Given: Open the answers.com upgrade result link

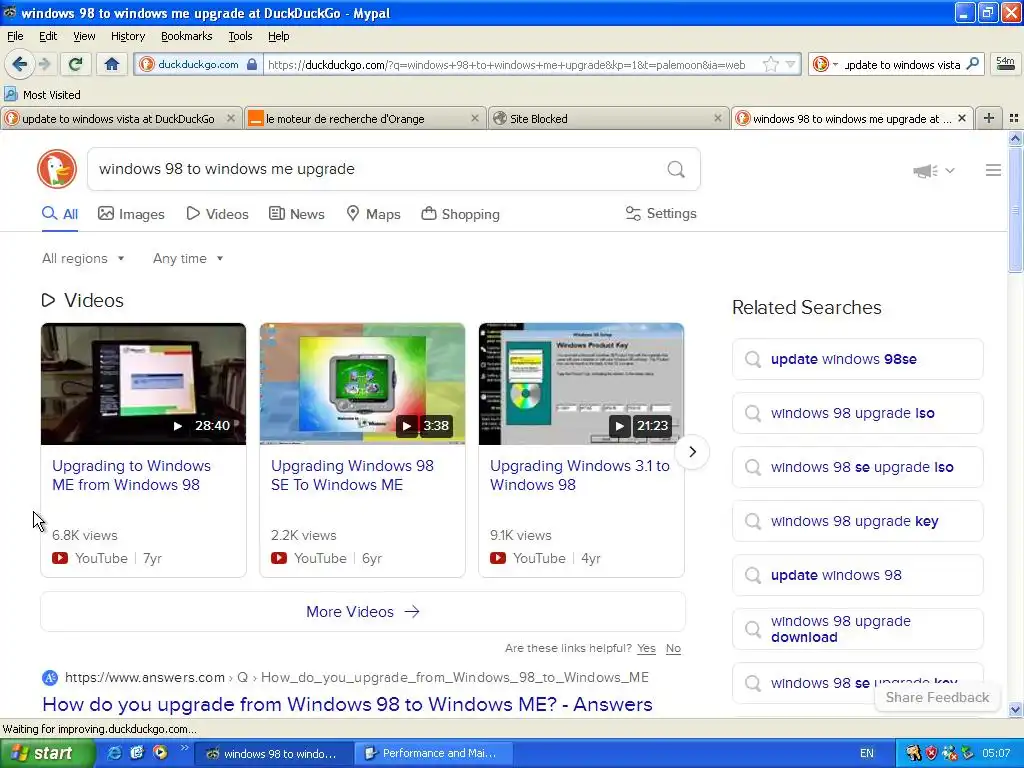Looking at the screenshot, I should (347, 704).
